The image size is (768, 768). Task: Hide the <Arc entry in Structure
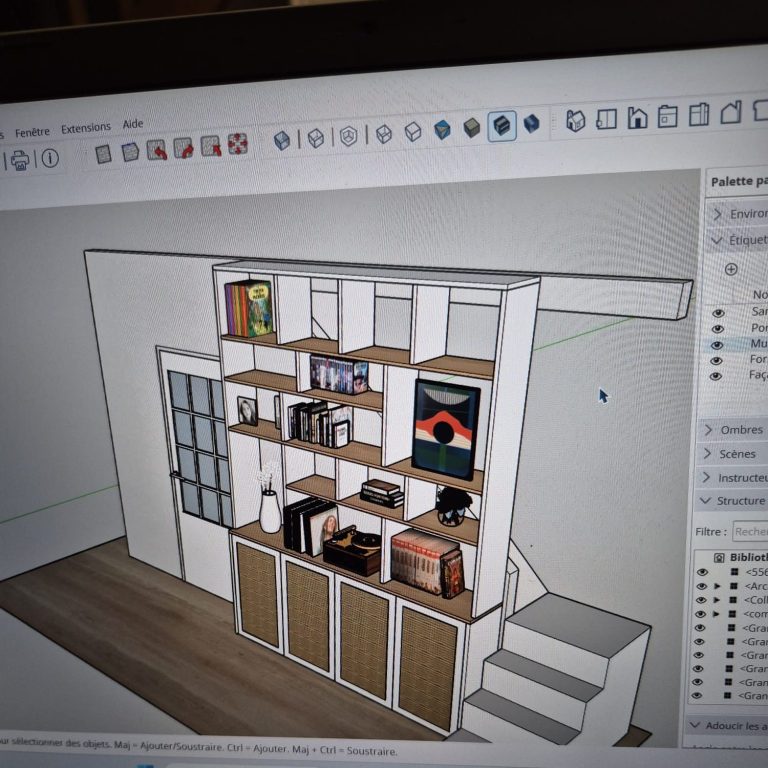[702, 586]
